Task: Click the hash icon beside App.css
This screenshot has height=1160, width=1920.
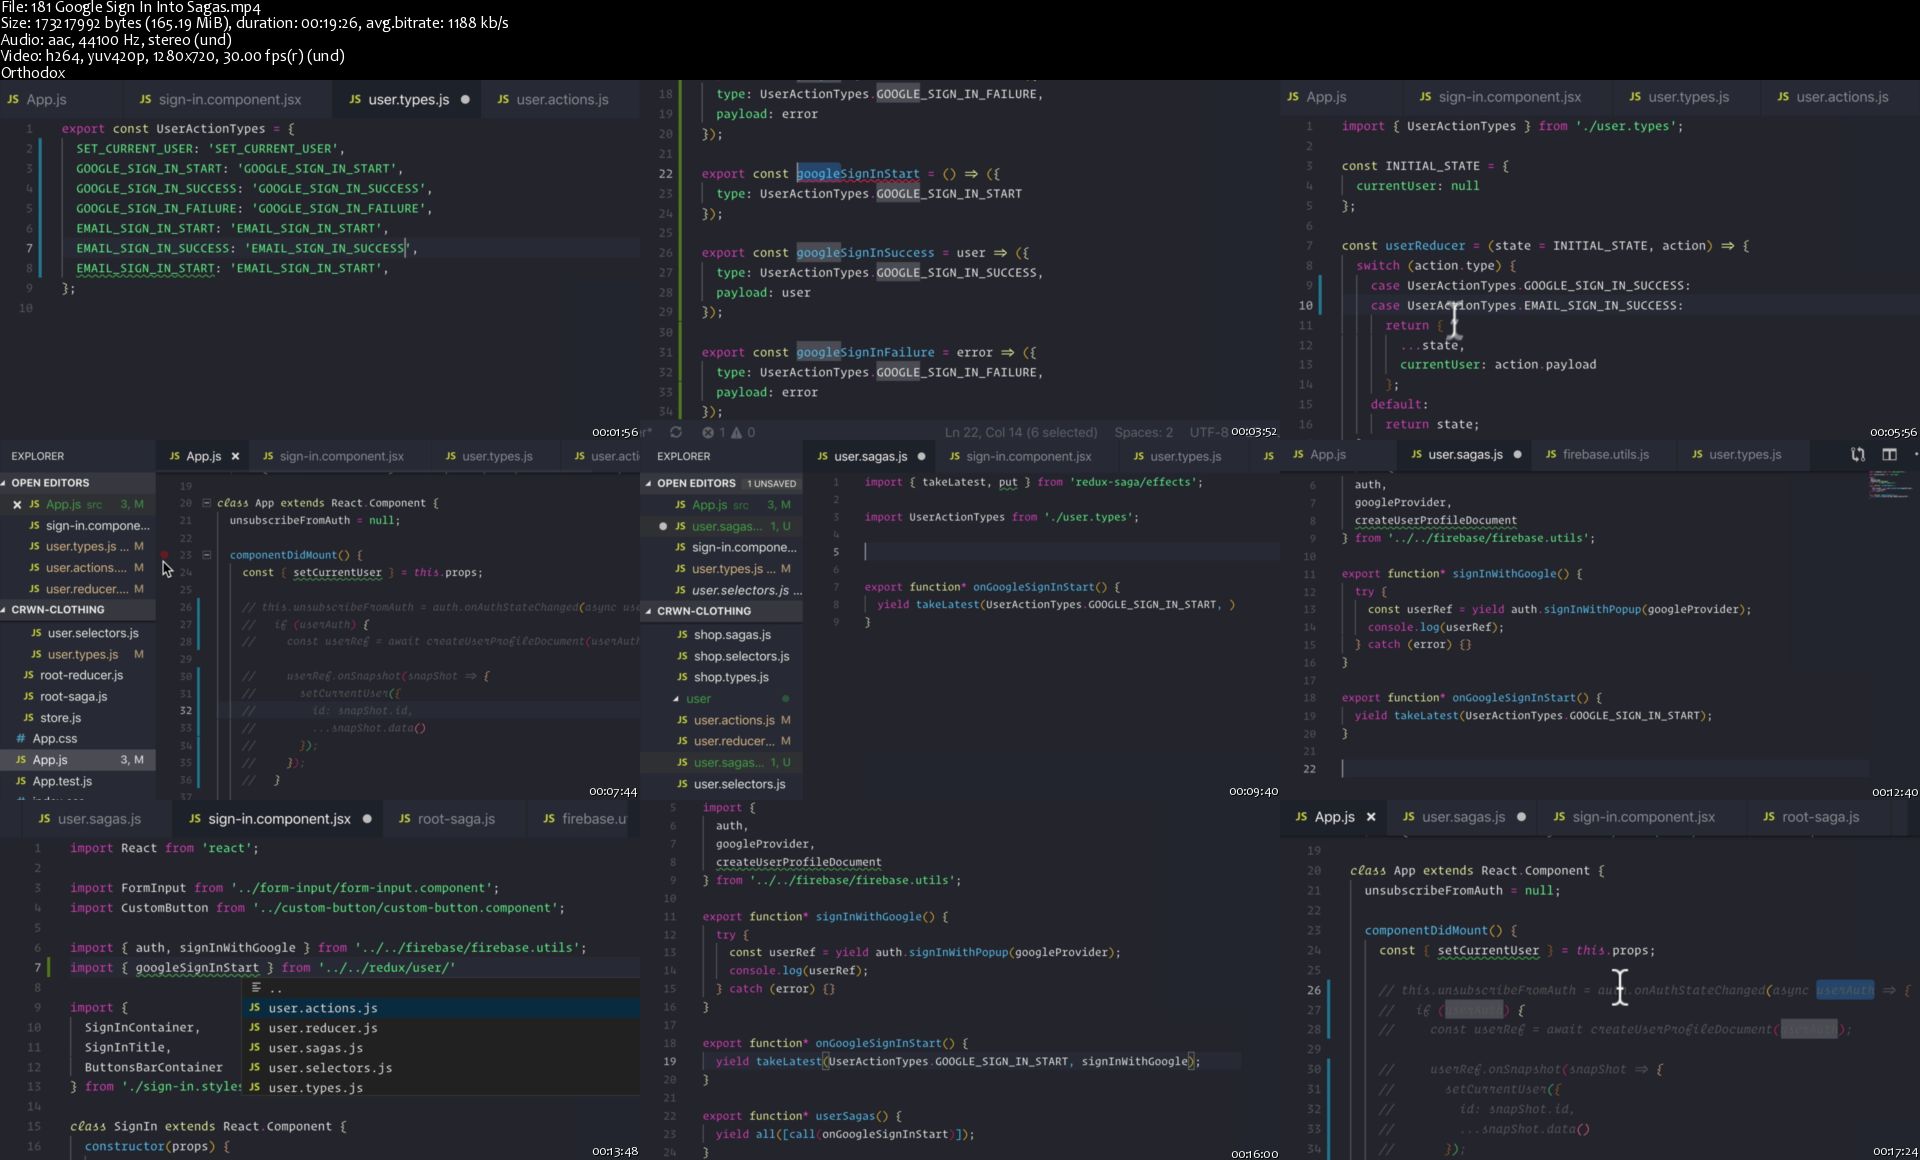Action: point(20,739)
